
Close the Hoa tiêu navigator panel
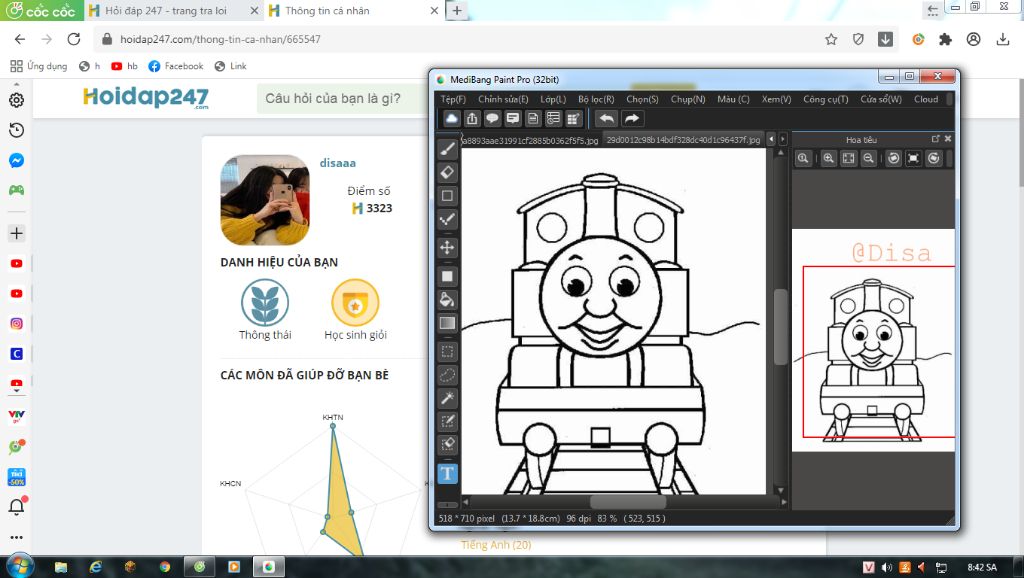[948, 139]
